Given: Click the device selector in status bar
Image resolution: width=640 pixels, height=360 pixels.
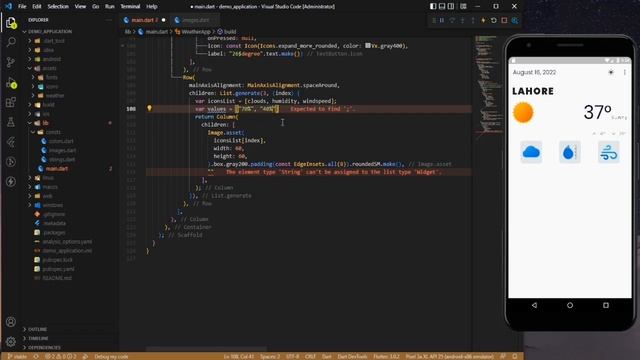Looking at the screenshot, I should coord(449,356).
